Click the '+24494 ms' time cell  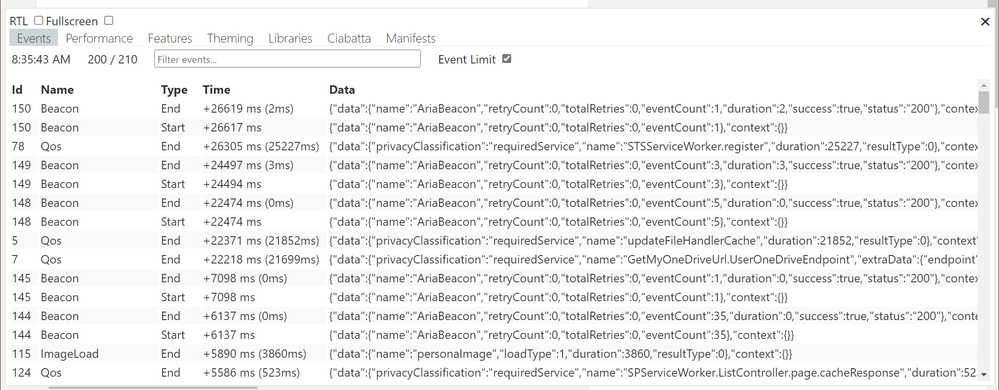click(x=232, y=184)
